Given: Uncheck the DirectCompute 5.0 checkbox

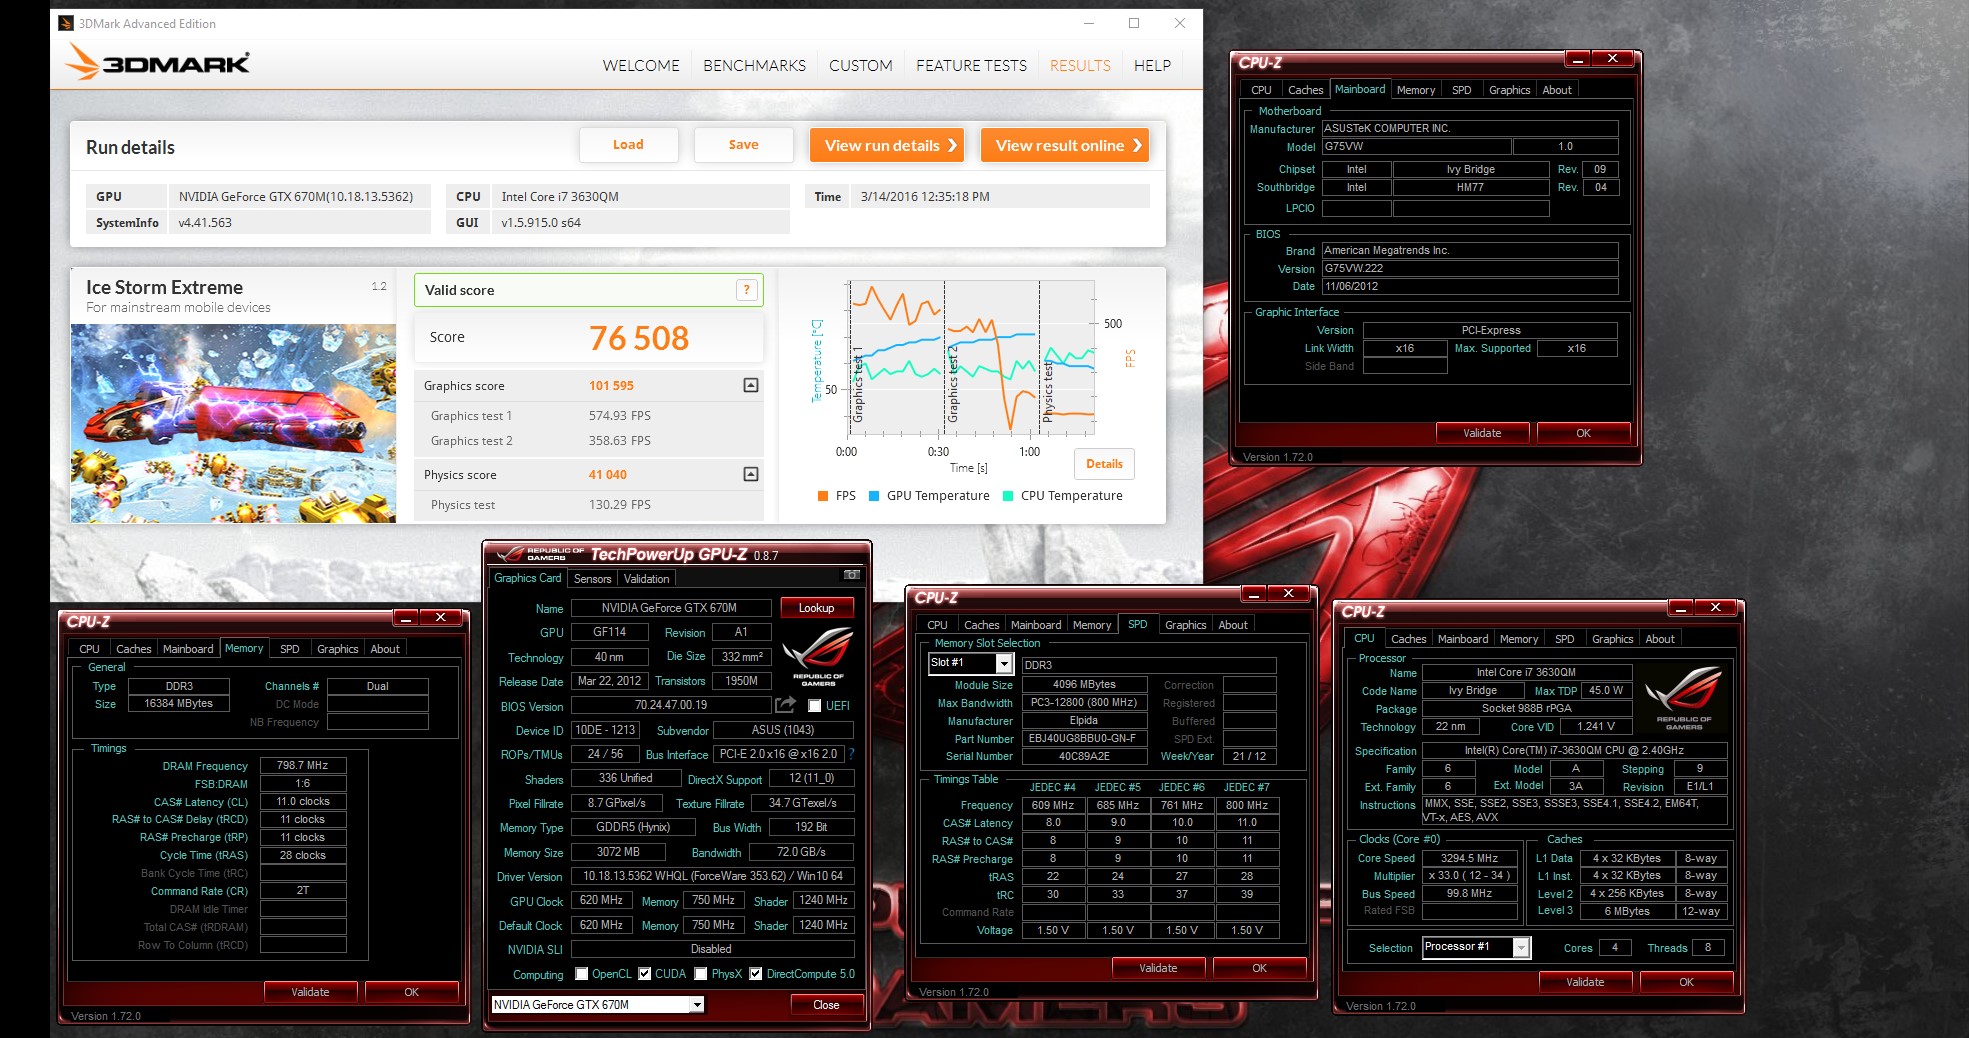Looking at the screenshot, I should point(756,974).
